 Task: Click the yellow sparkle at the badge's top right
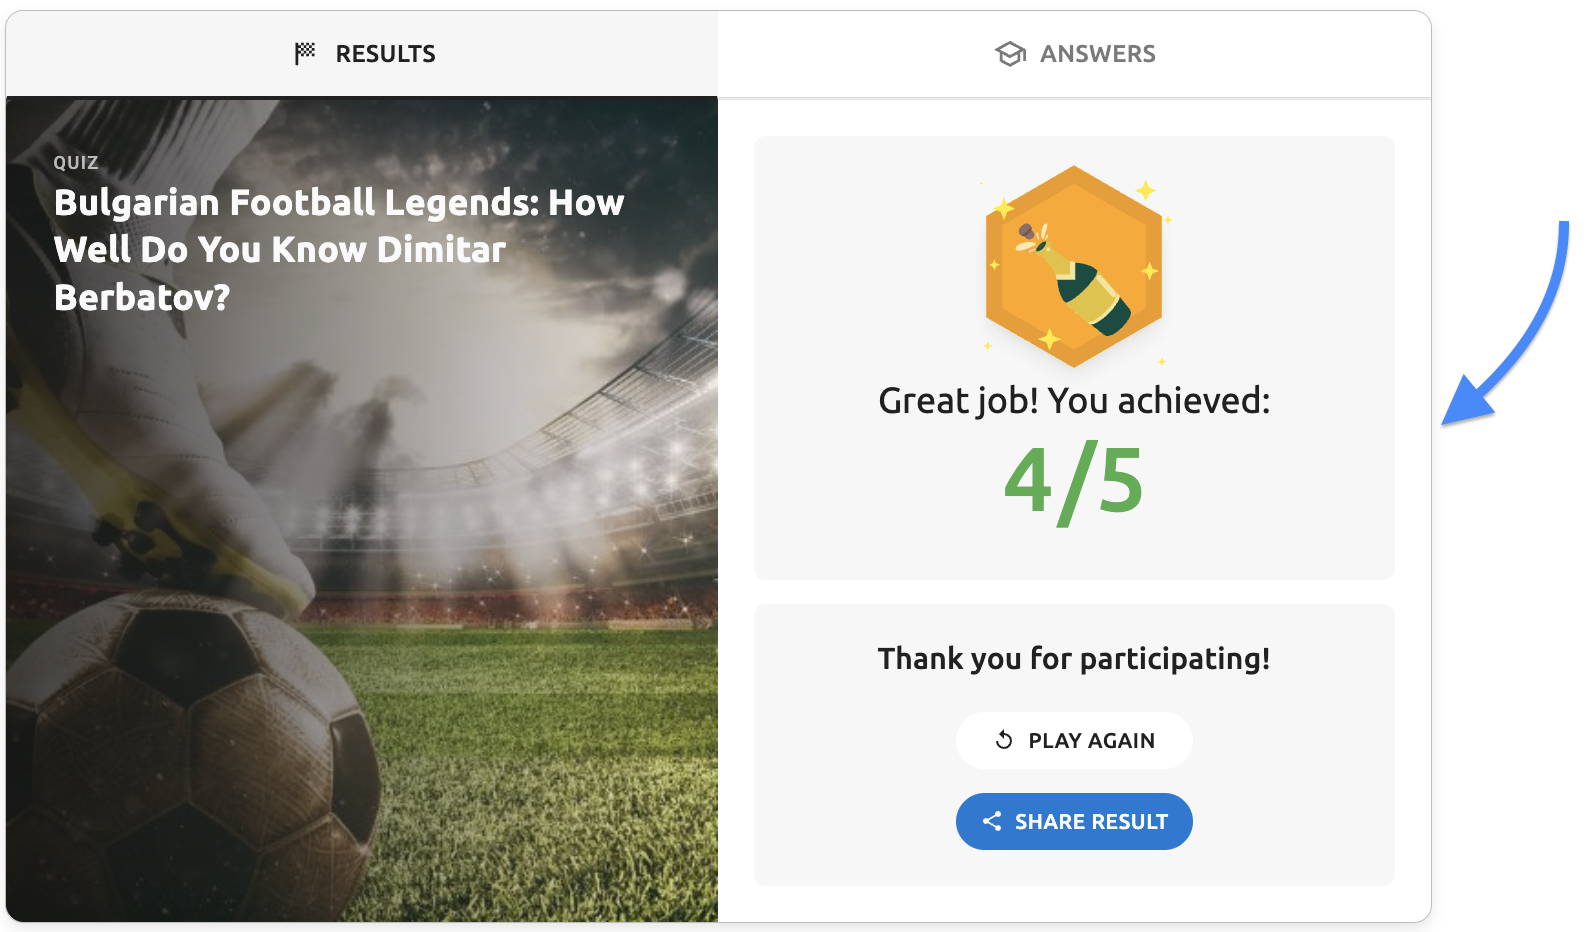pyautogui.click(x=1146, y=190)
